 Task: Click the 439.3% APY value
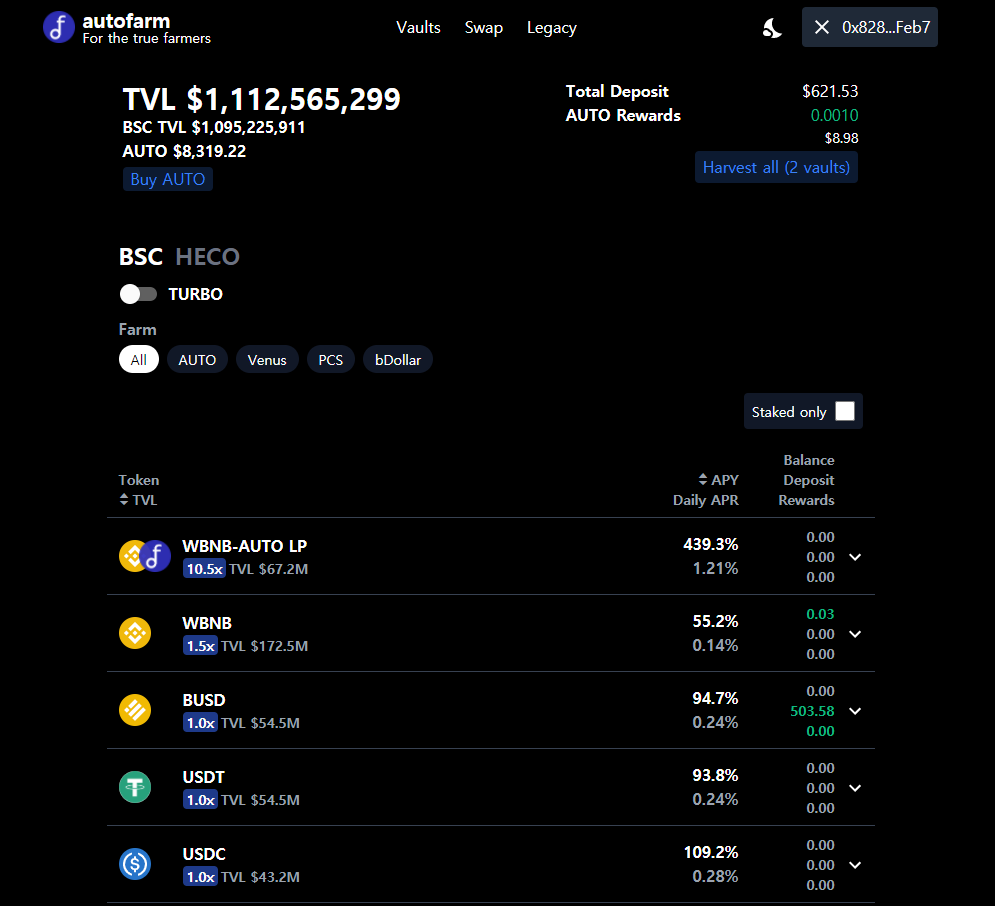click(x=711, y=544)
